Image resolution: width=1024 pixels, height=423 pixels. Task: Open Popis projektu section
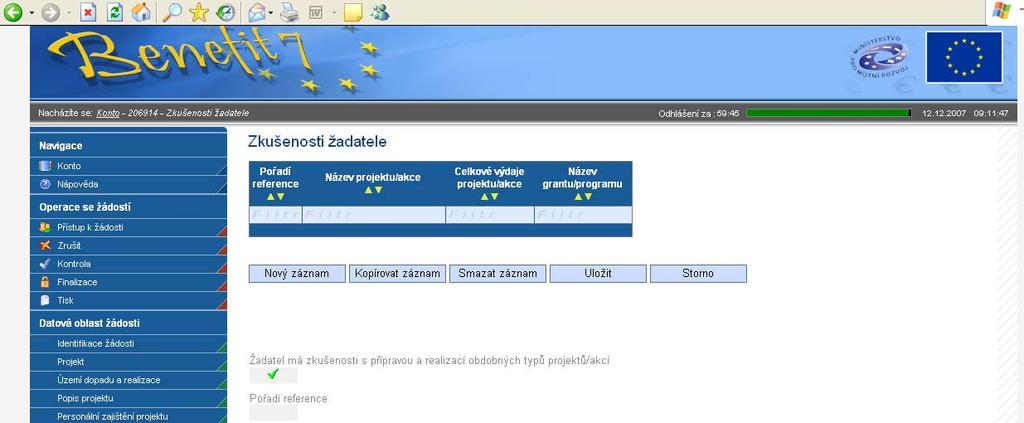(x=128, y=398)
